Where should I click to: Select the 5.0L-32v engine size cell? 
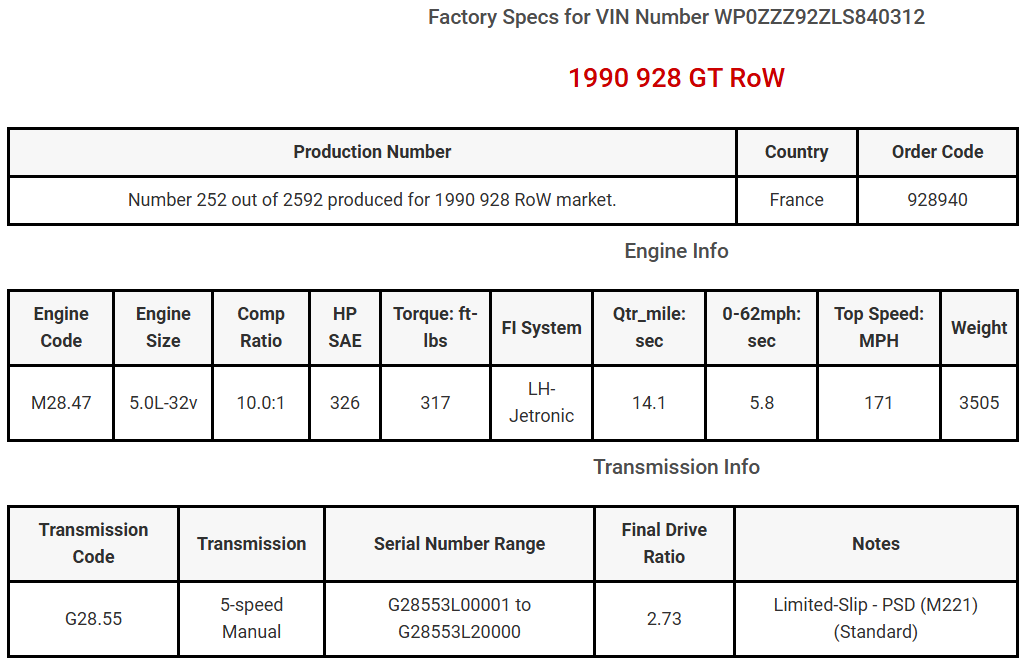(163, 403)
